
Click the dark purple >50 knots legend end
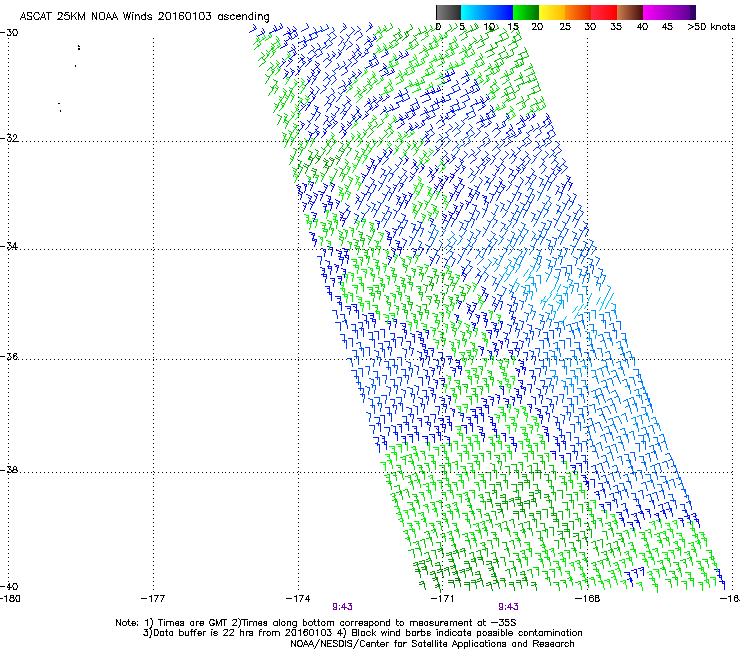click(x=692, y=12)
